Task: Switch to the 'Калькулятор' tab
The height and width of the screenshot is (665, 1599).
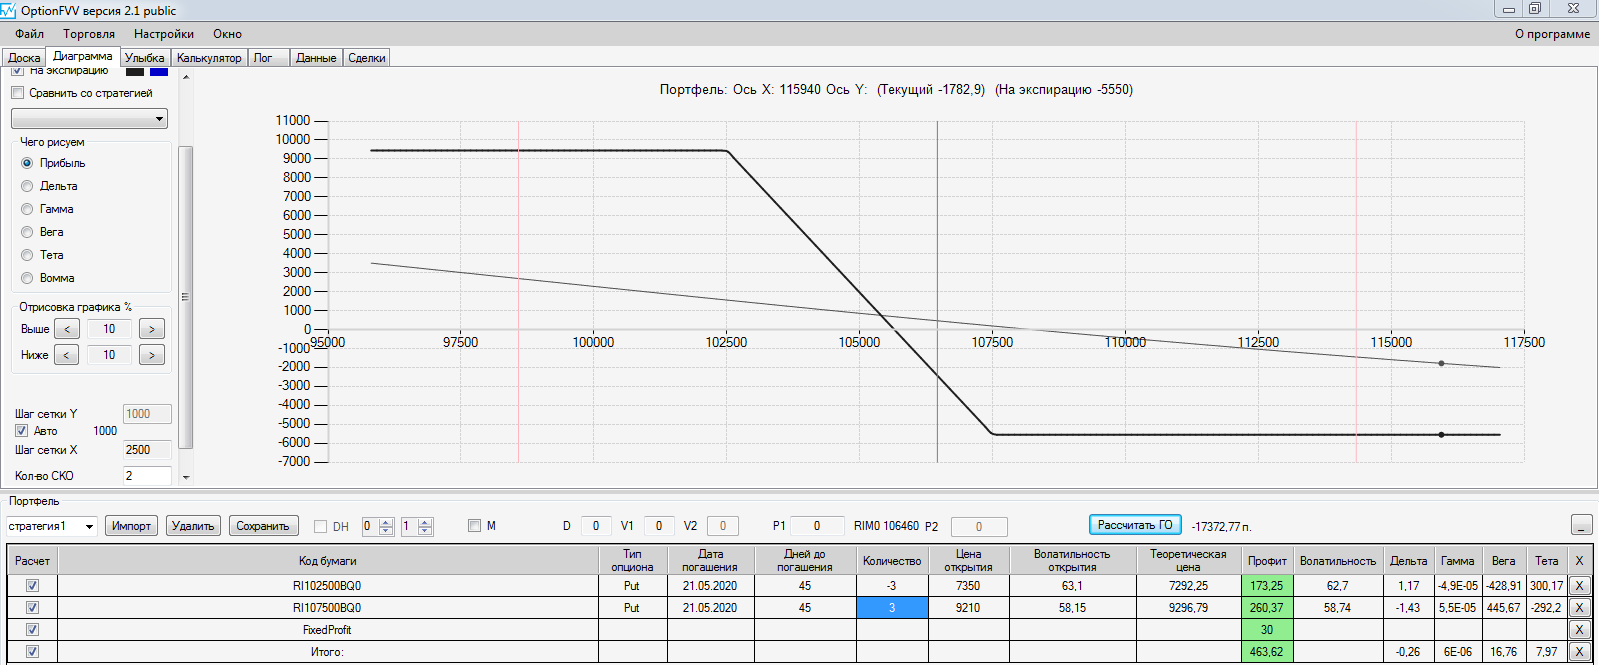Action: pos(209,58)
